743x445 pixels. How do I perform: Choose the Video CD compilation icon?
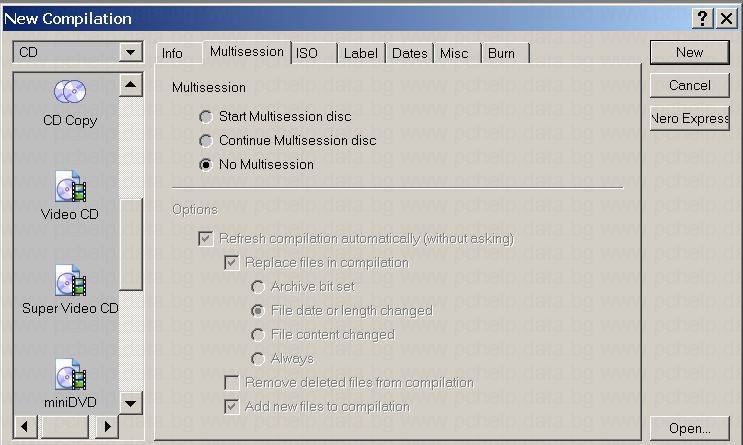(69, 188)
